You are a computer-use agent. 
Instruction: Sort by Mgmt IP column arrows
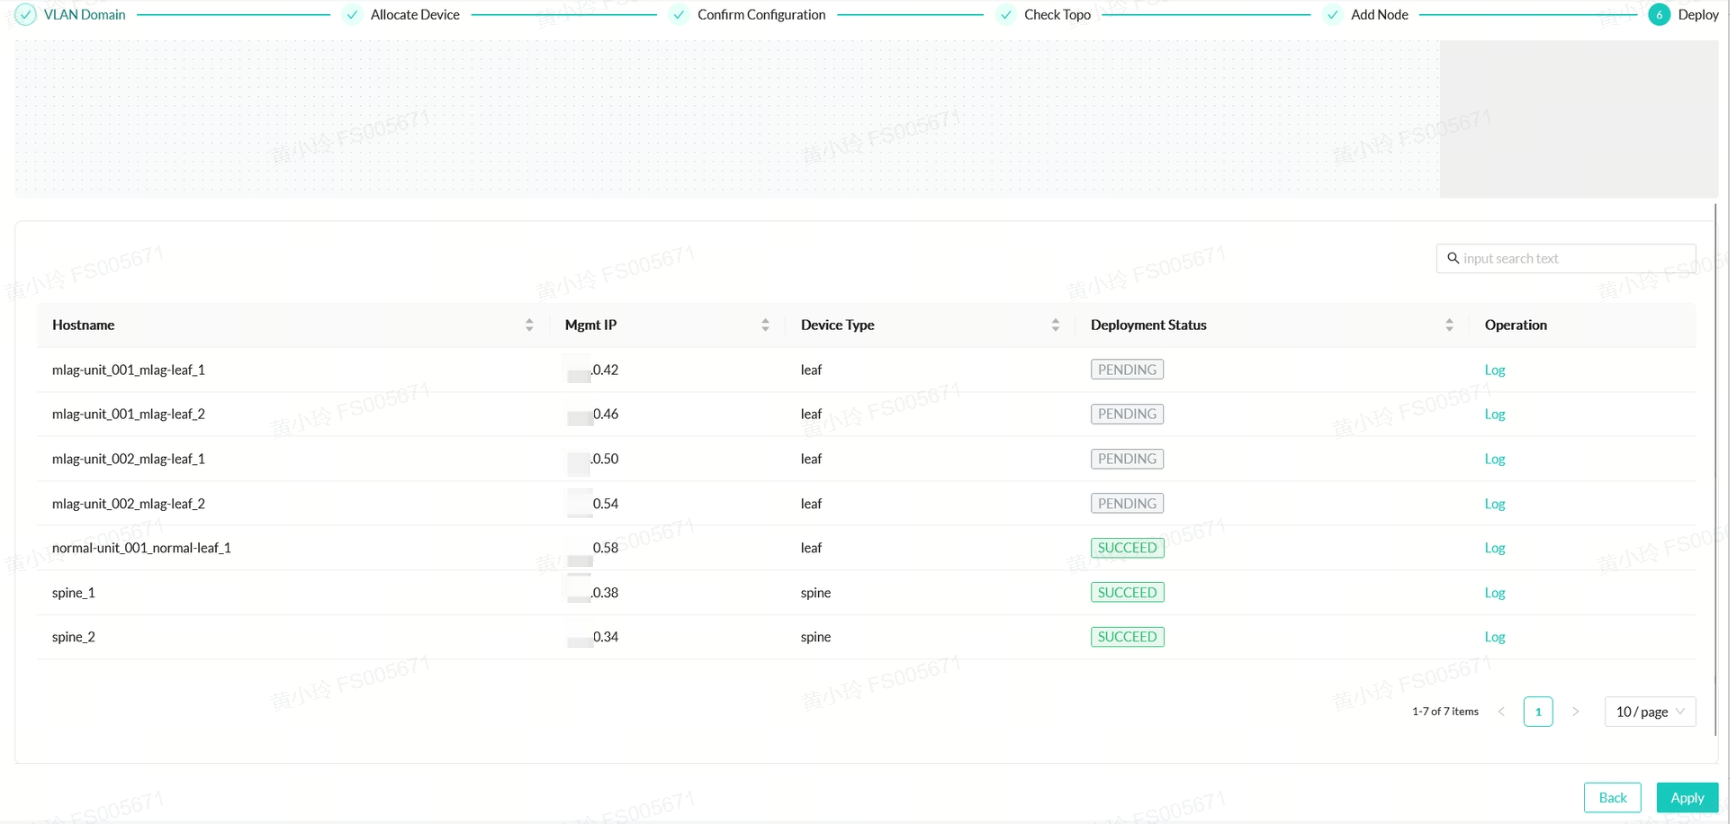(x=765, y=325)
